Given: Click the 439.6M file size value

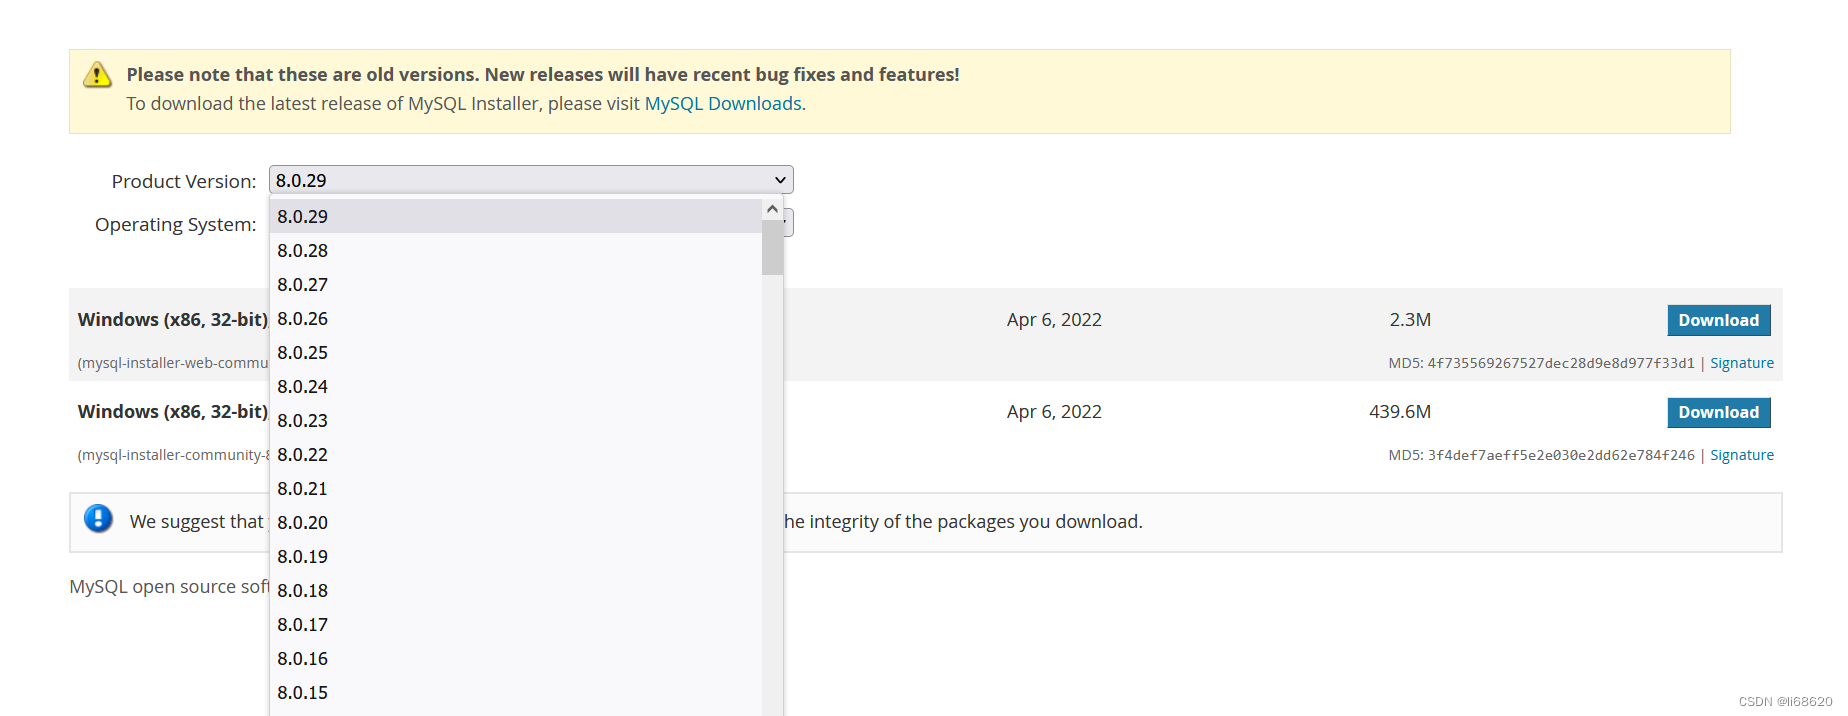Looking at the screenshot, I should click(1400, 412).
